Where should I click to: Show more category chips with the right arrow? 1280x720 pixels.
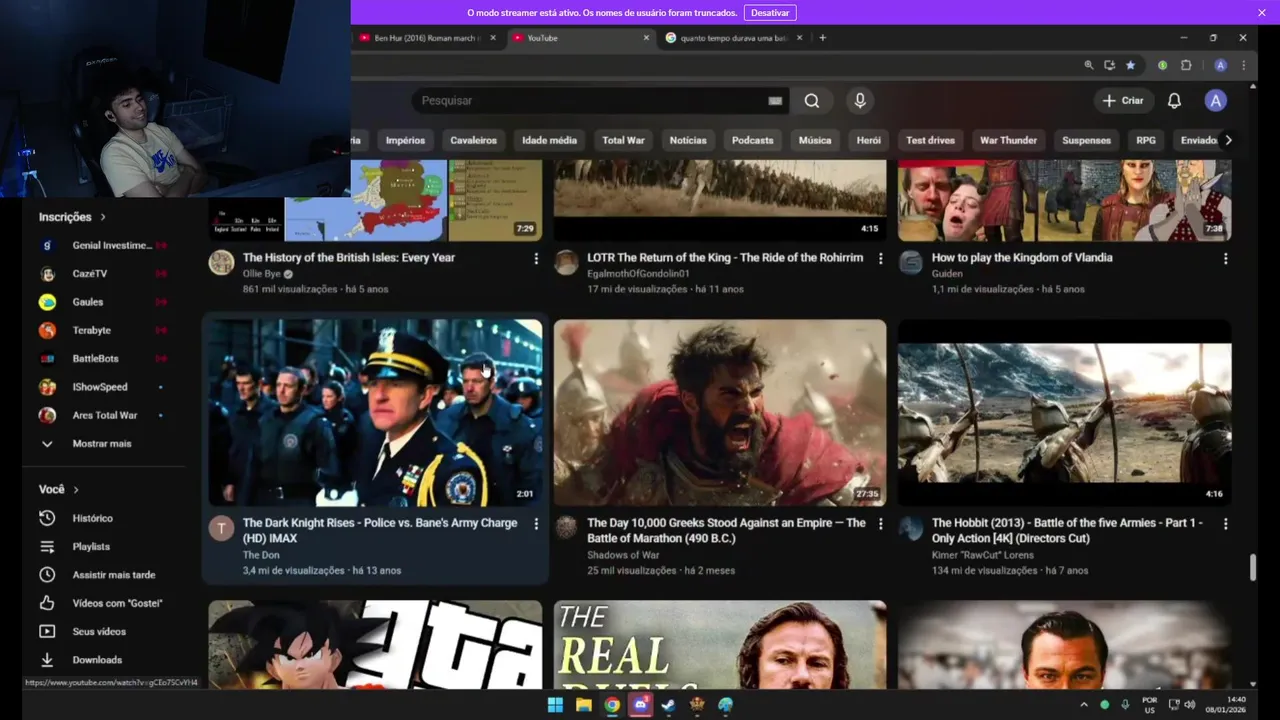(x=1228, y=140)
